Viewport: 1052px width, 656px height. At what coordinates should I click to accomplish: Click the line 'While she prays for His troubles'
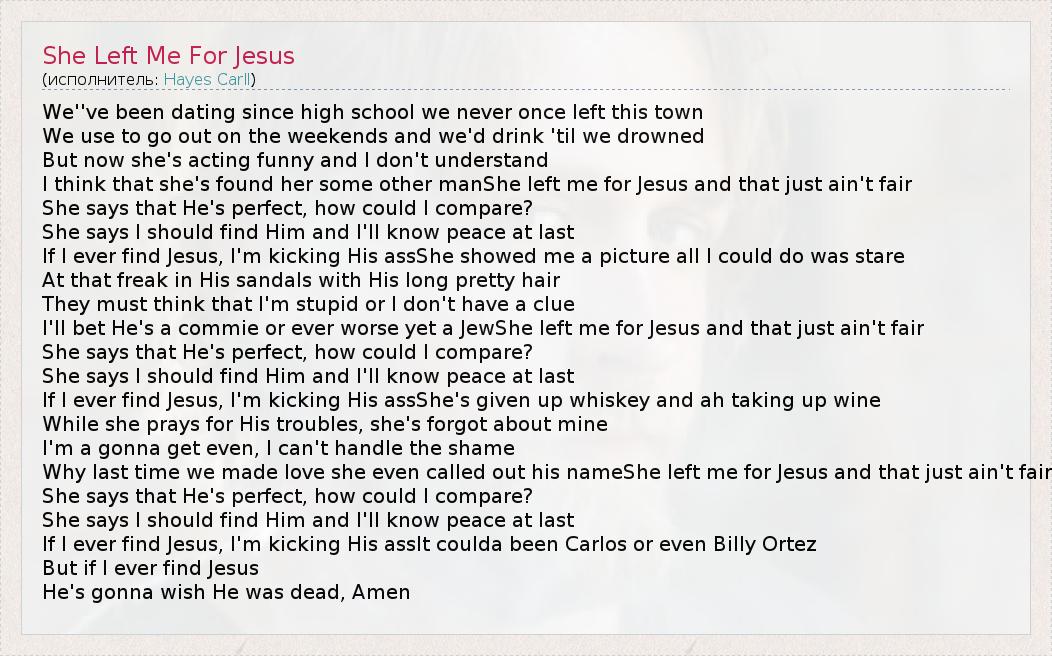324,424
